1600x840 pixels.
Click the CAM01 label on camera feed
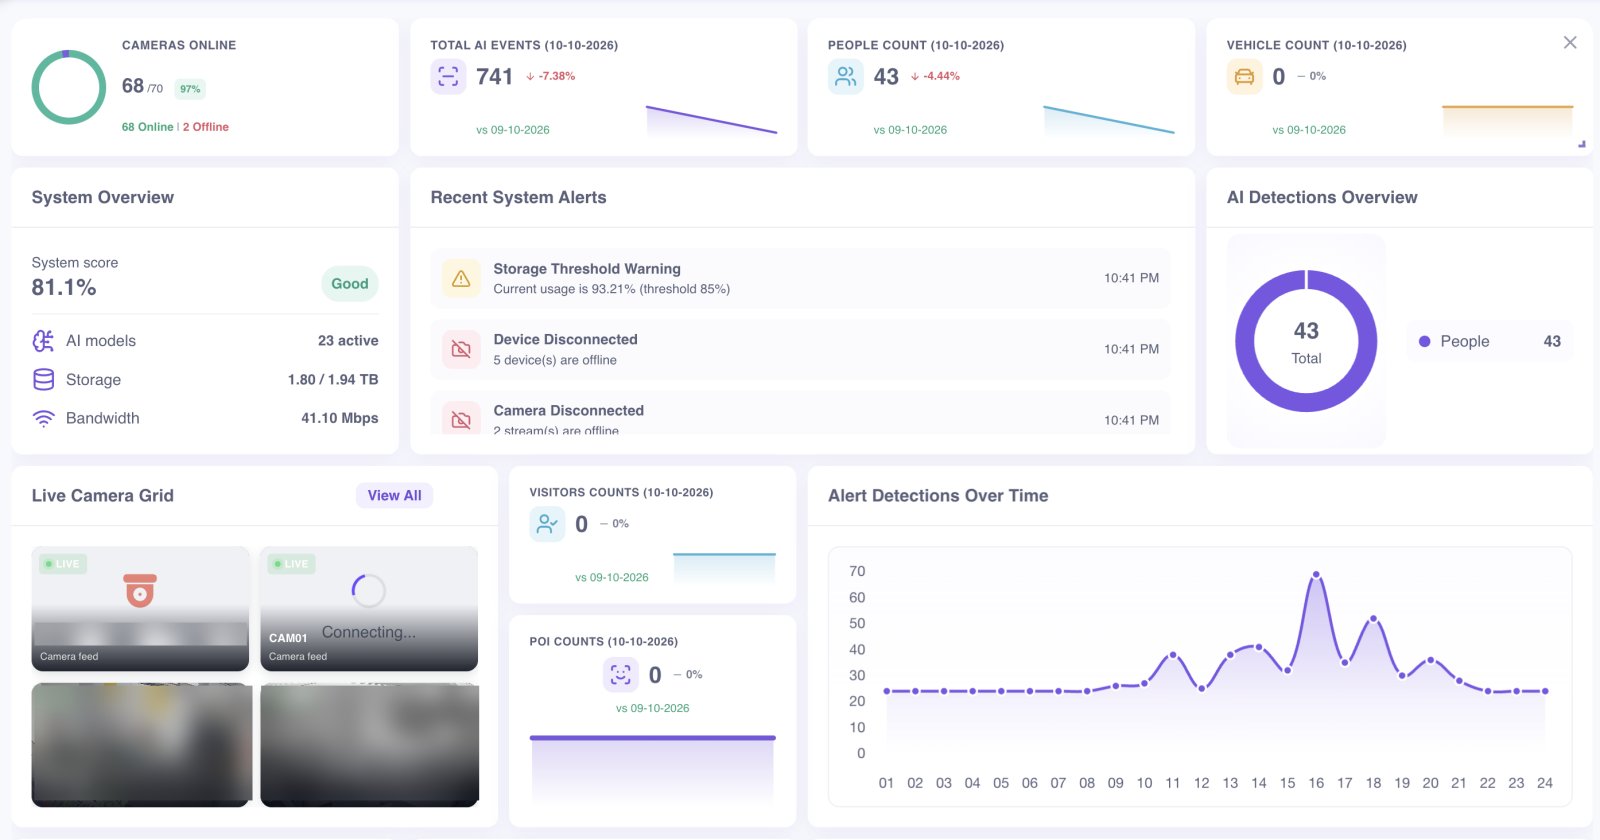288,638
